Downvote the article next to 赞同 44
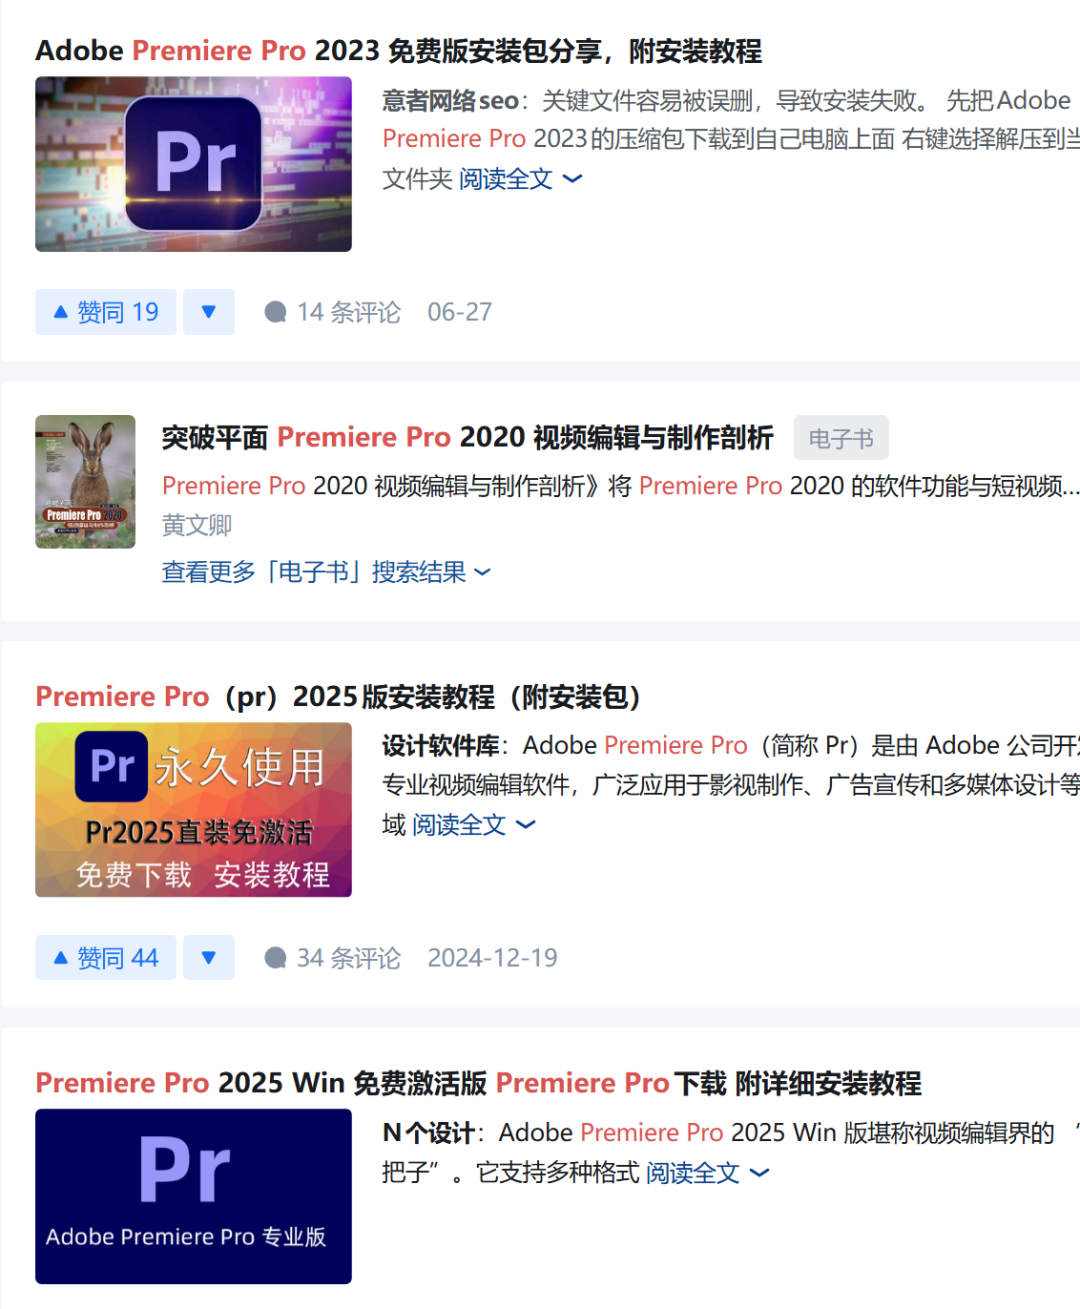The height and width of the screenshot is (1309, 1080). point(209,958)
